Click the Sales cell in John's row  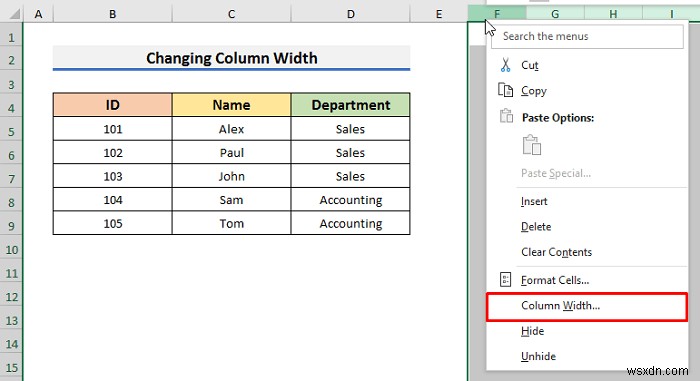pyautogui.click(x=350, y=176)
